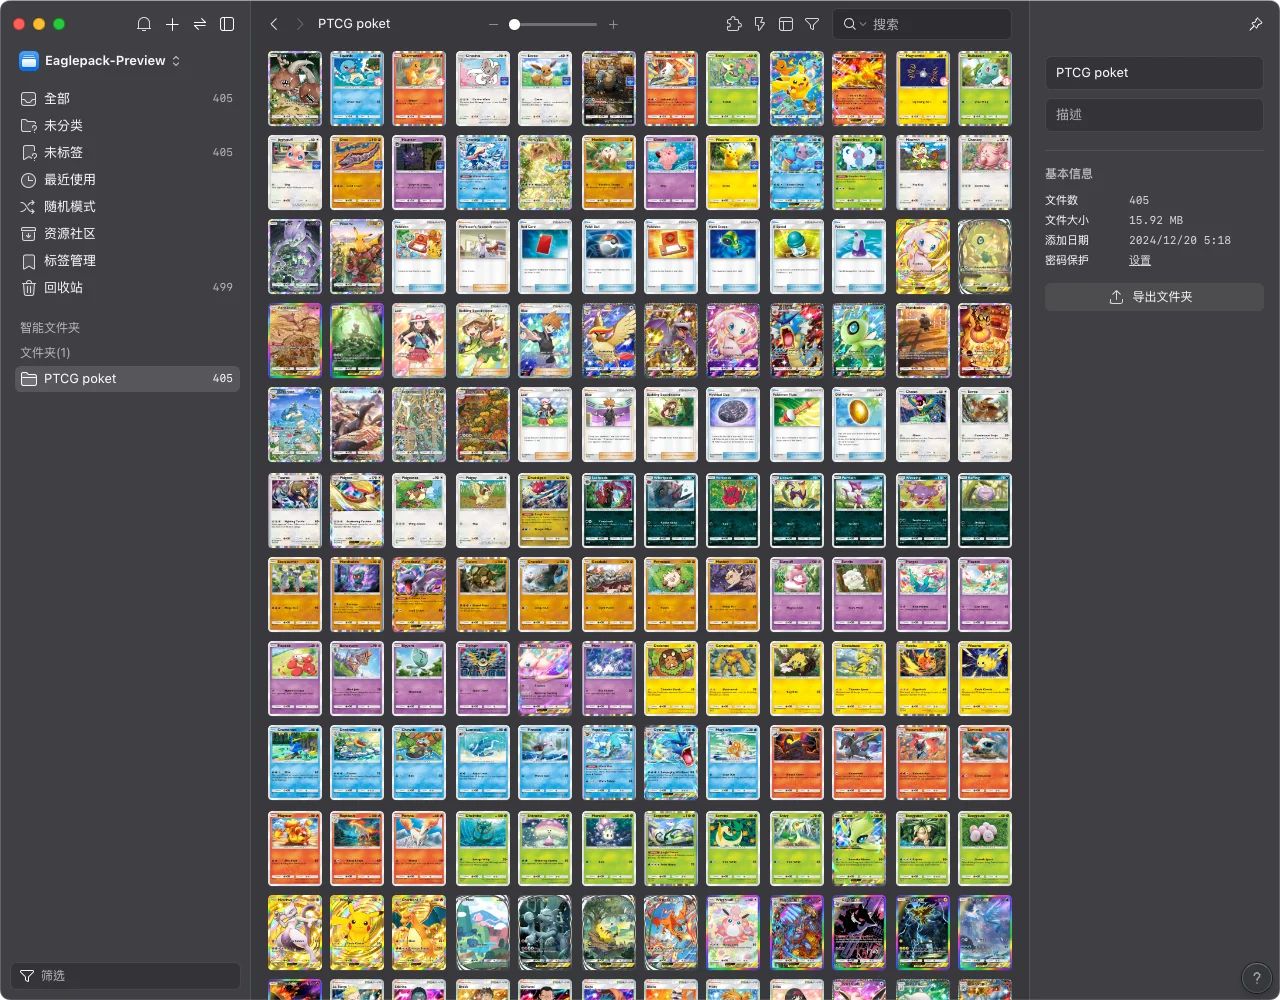This screenshot has height=1000, width=1280.
Task: Click the thumbnail size slider
Action: click(x=553, y=24)
